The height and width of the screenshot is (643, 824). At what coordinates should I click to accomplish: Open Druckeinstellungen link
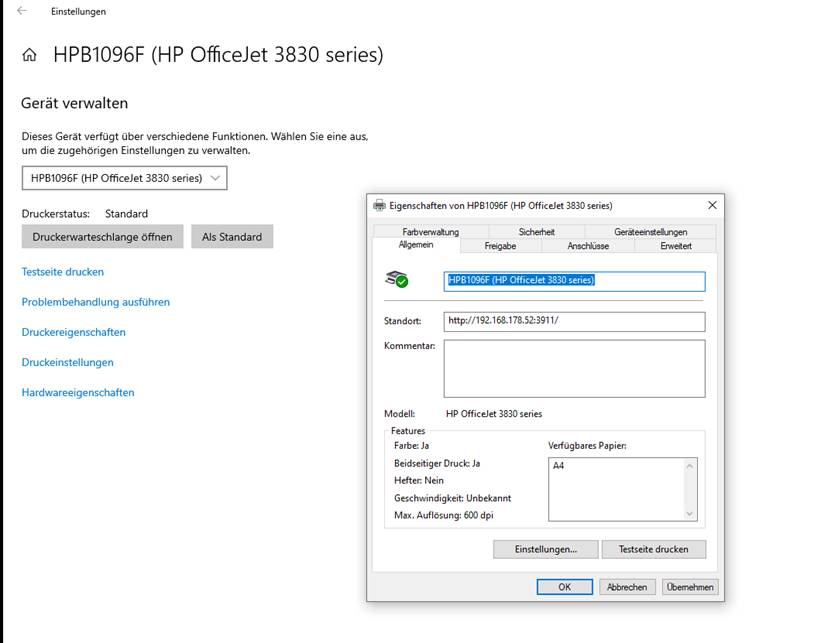[x=67, y=362]
